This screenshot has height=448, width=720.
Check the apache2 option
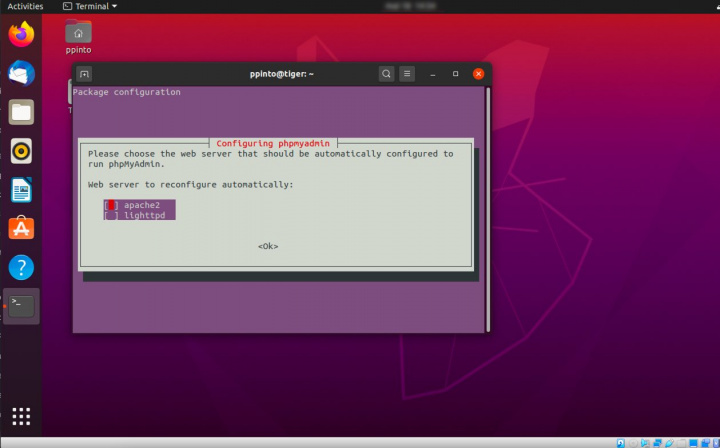pos(110,205)
